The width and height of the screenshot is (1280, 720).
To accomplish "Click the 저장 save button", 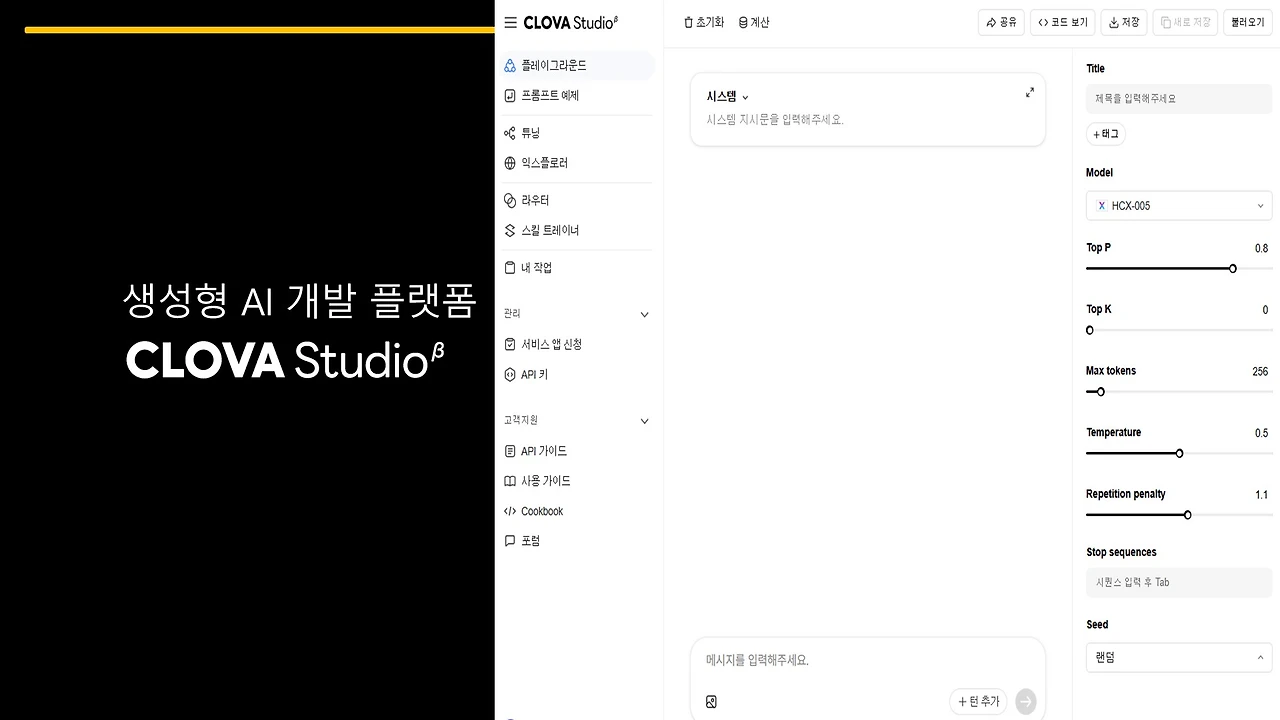I will pyautogui.click(x=1123, y=21).
